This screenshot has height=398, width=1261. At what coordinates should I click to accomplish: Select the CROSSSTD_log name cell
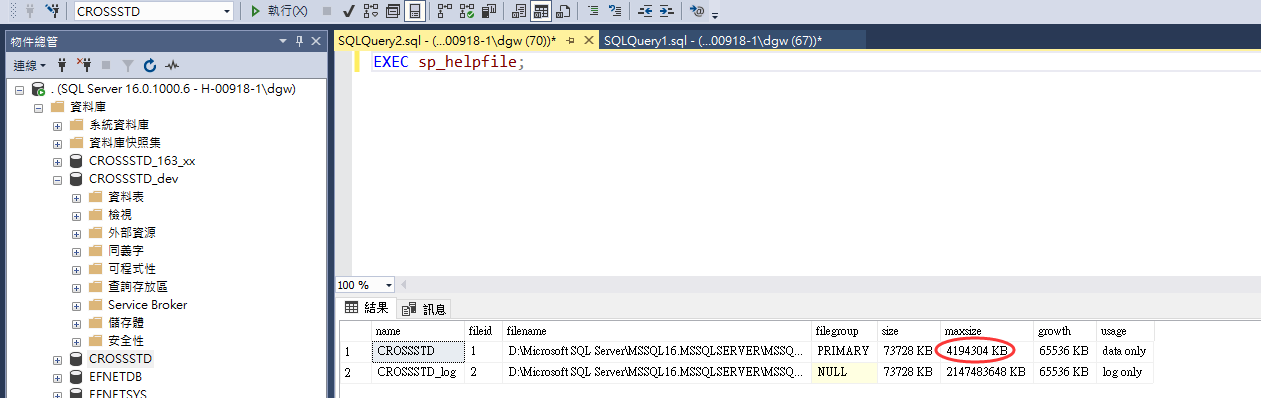pyautogui.click(x=417, y=372)
